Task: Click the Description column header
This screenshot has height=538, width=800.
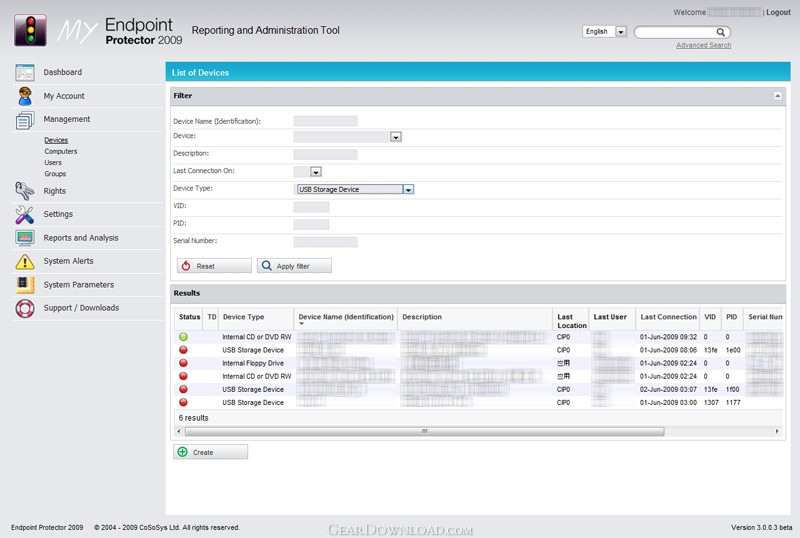Action: click(x=422, y=317)
